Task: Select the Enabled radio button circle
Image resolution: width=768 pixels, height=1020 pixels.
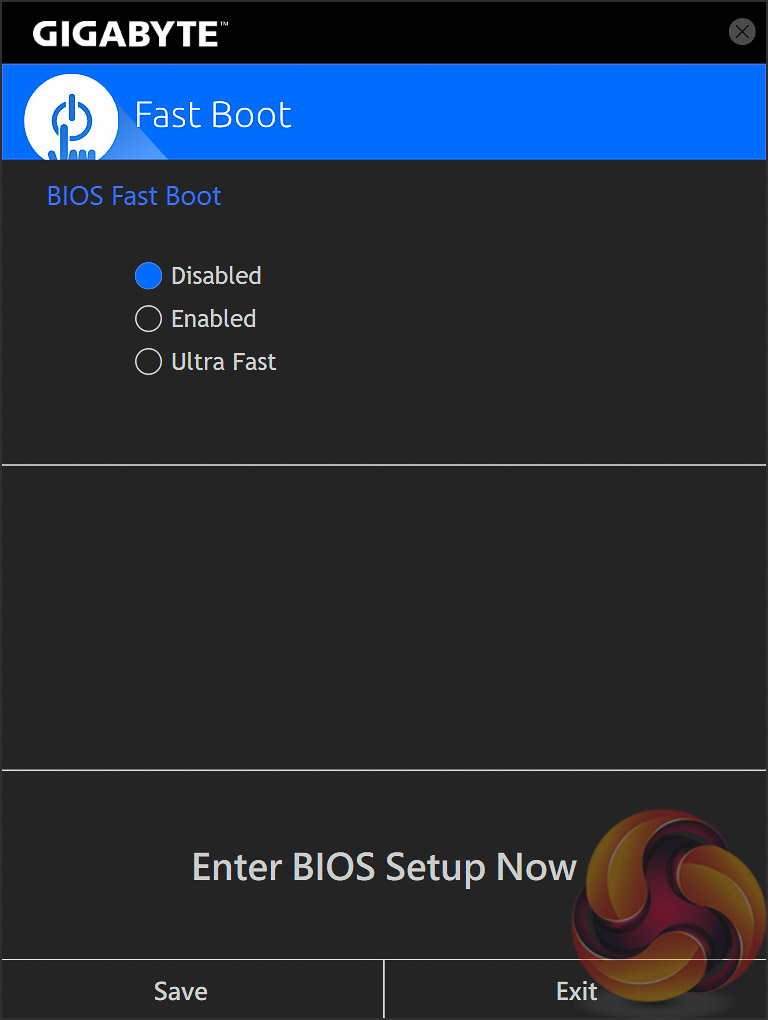Action: coord(148,319)
